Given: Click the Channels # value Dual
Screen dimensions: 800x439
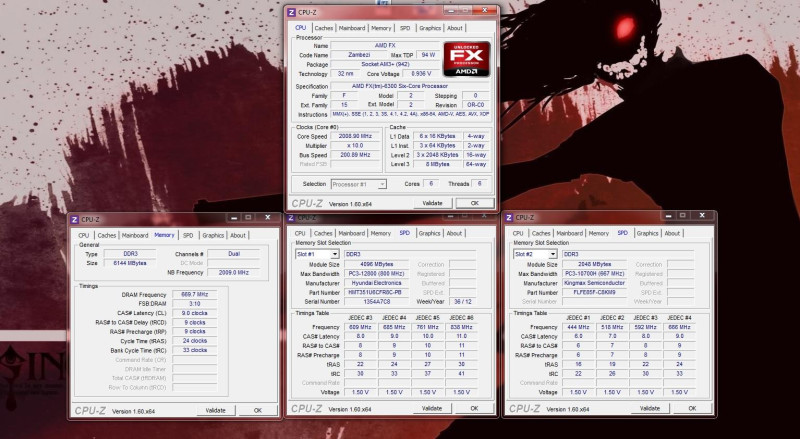Looking at the screenshot, I should [234, 254].
